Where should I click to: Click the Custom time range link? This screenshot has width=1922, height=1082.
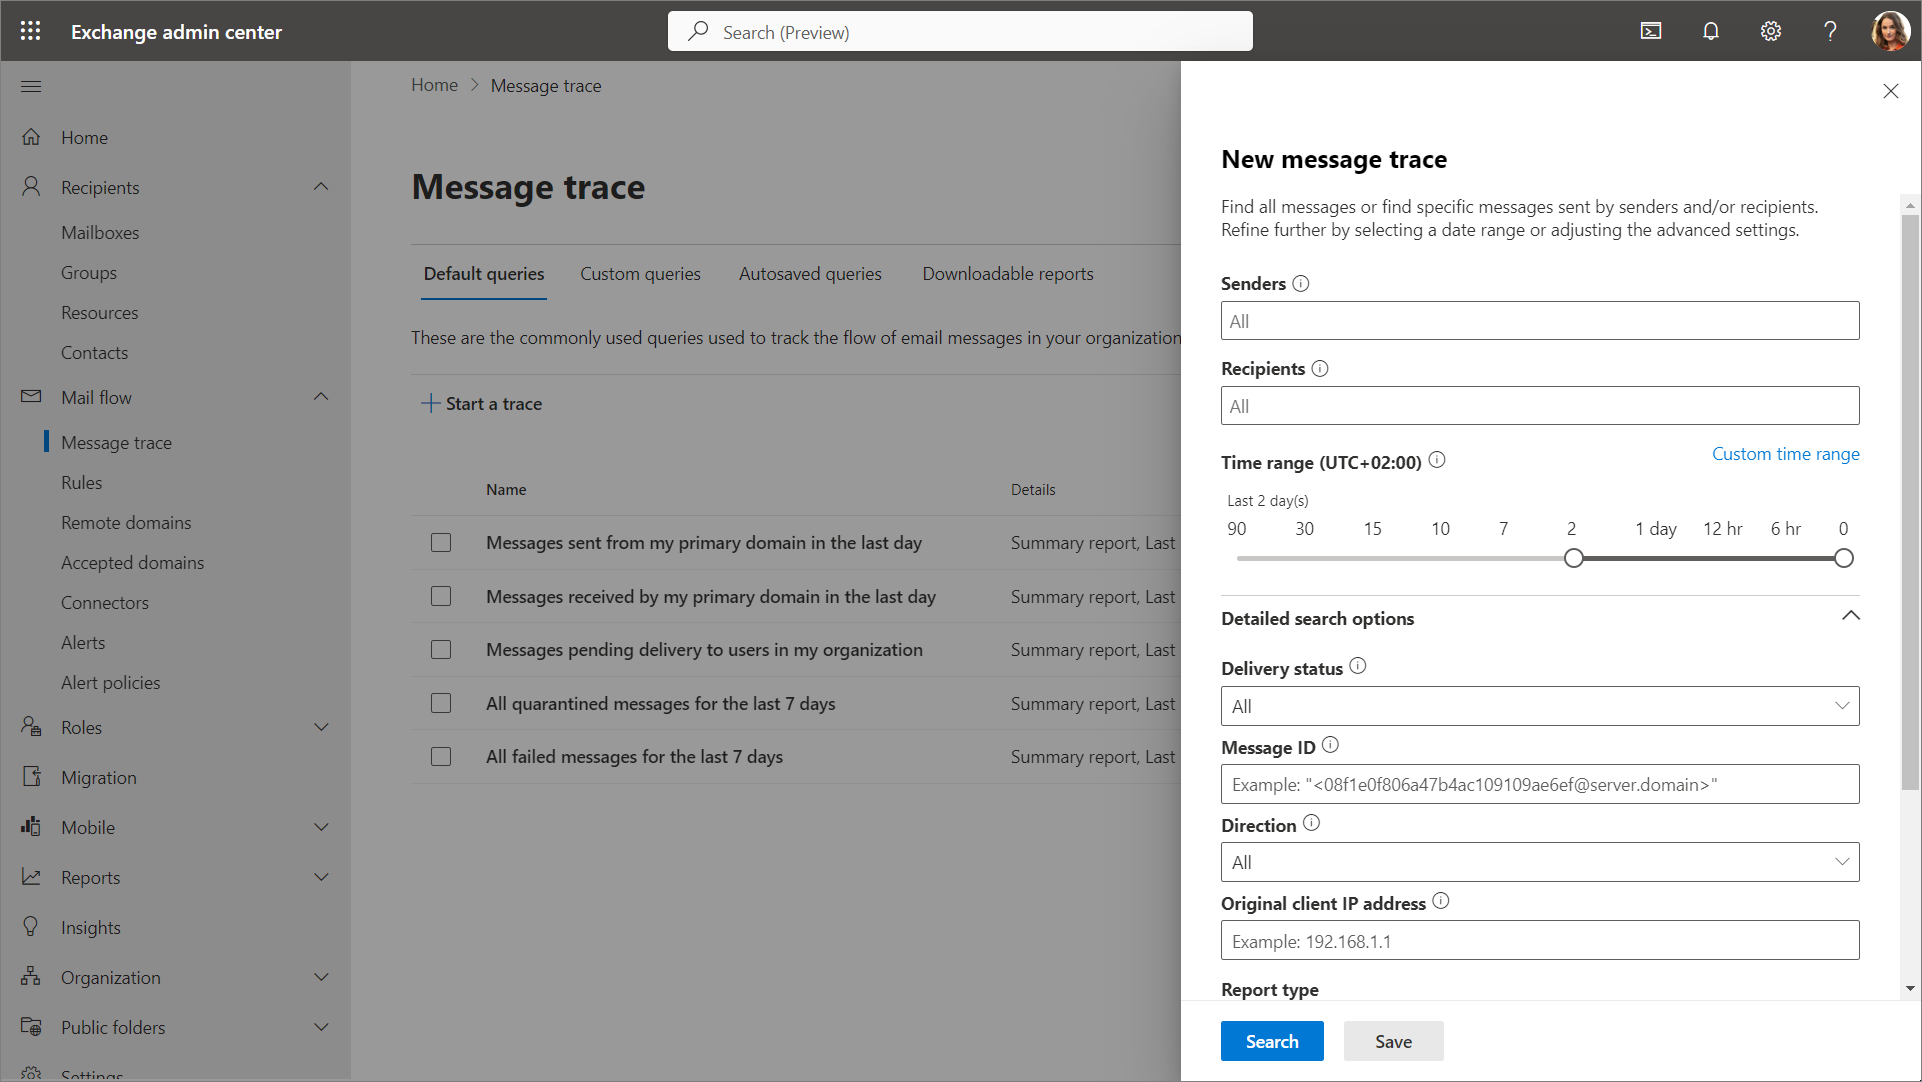coord(1785,454)
